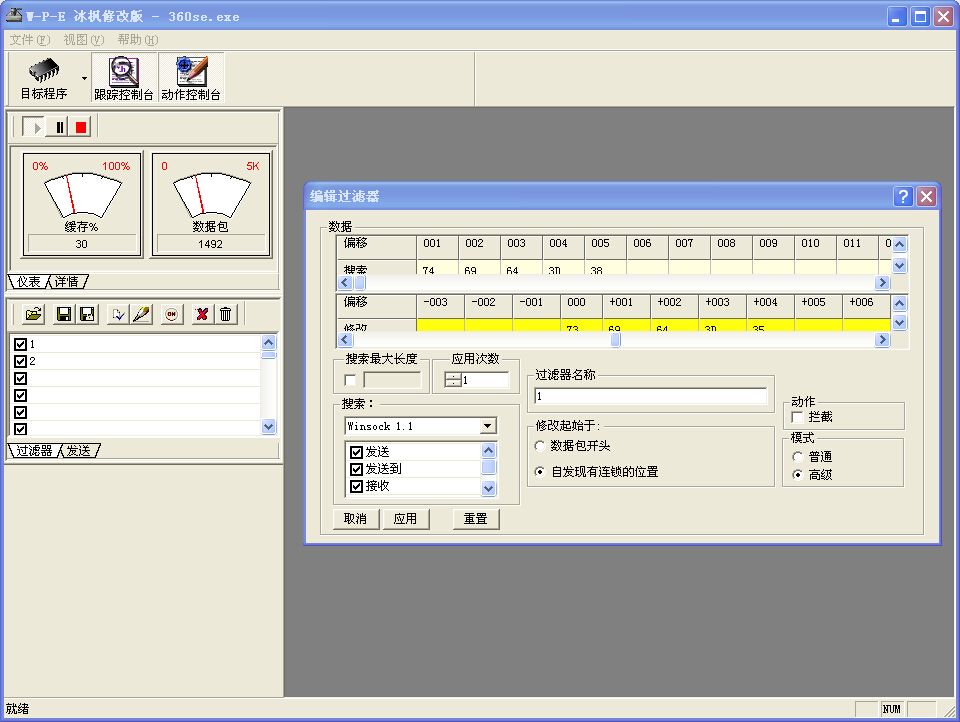Switch to the 发送 tab beside 过滤器
The height and width of the screenshot is (722, 960).
click(x=78, y=451)
